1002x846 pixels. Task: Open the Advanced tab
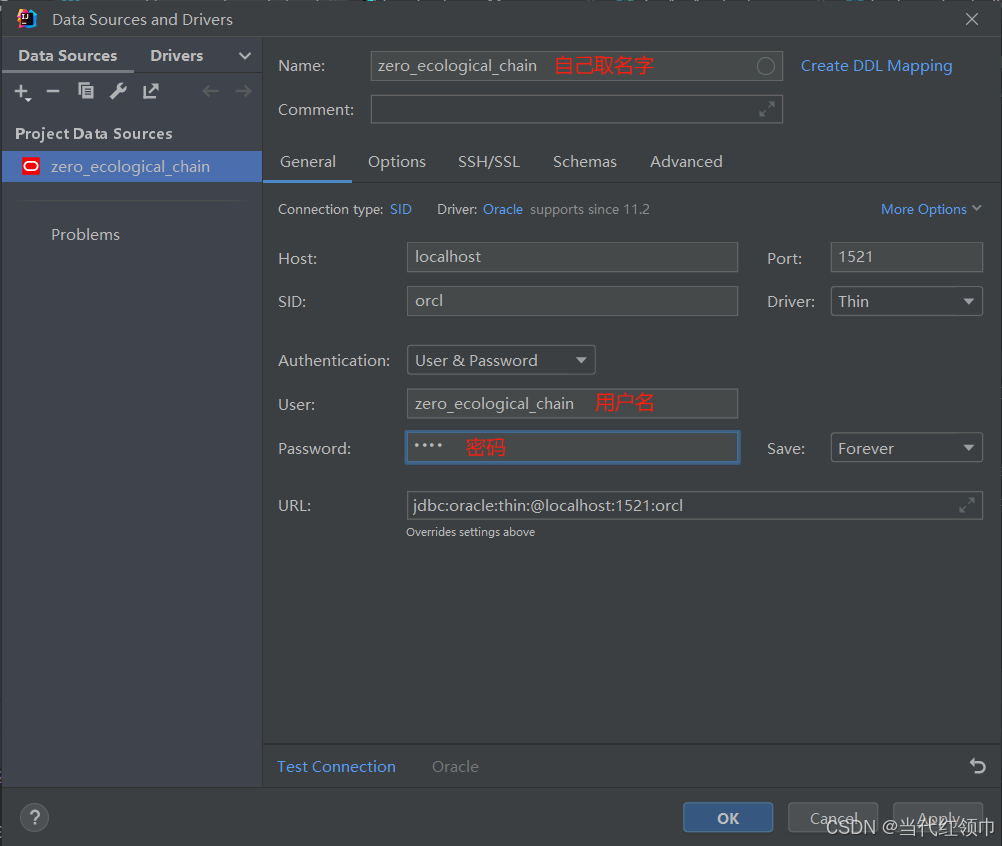(686, 162)
